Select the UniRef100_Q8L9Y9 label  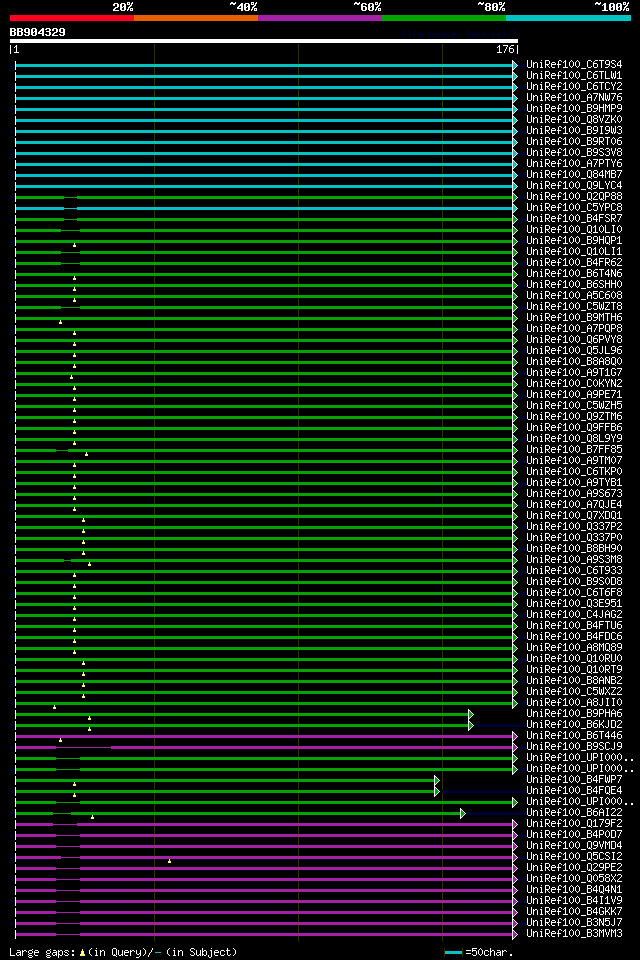[574, 439]
